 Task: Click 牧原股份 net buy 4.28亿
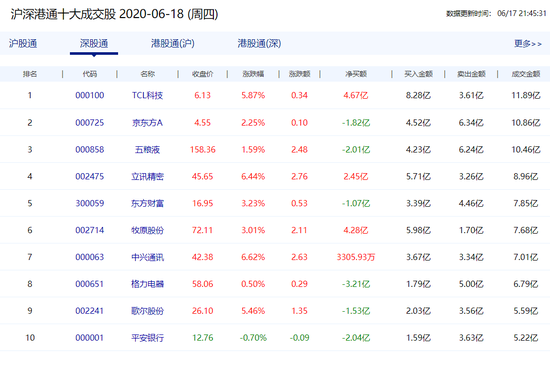(x=356, y=230)
